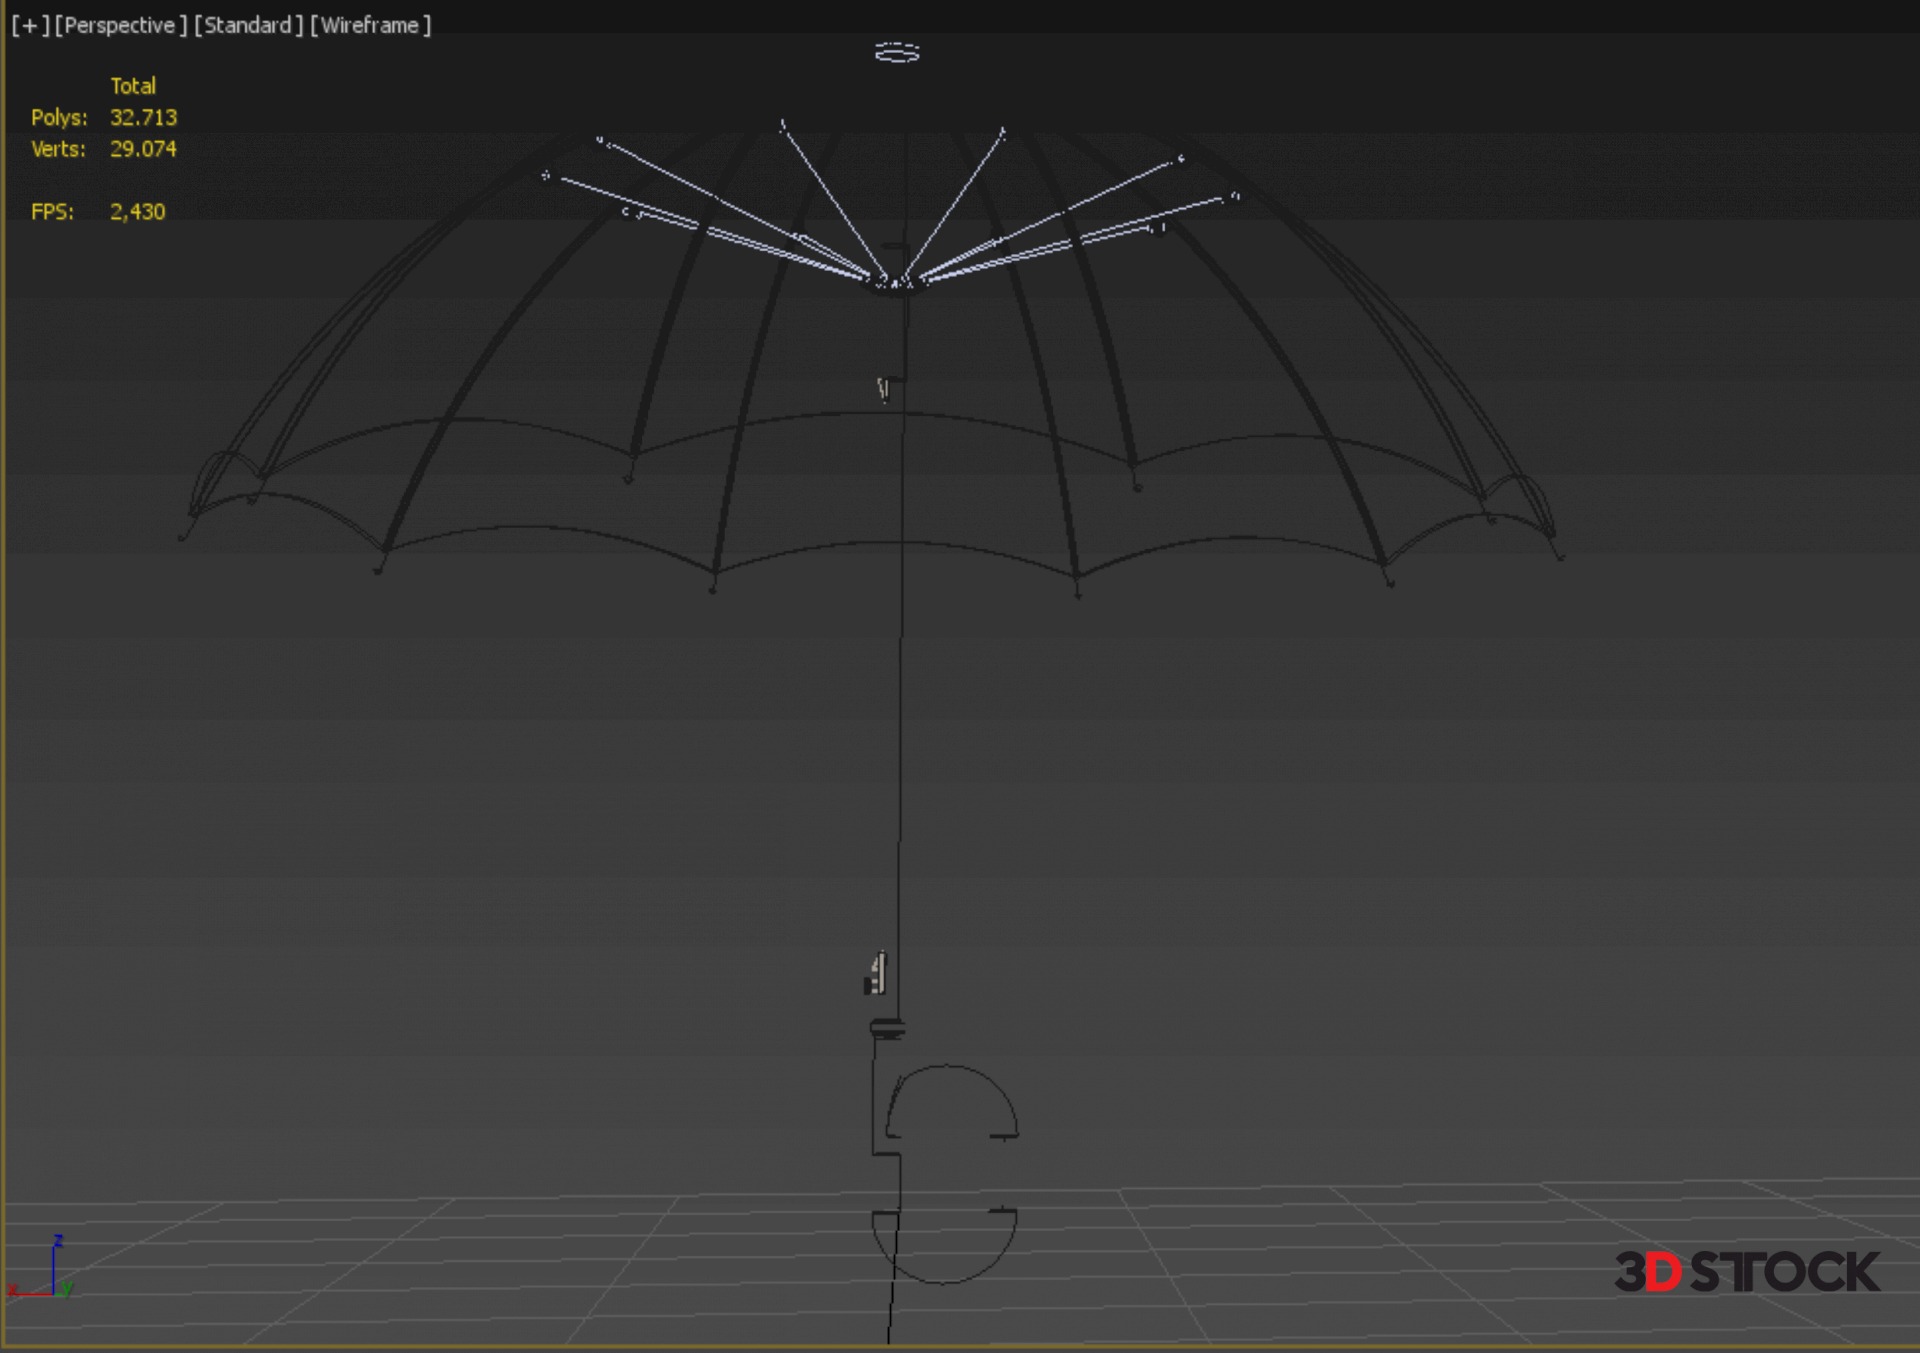Select the ring object above the umbrella
This screenshot has height=1353, width=1920.
[897, 52]
